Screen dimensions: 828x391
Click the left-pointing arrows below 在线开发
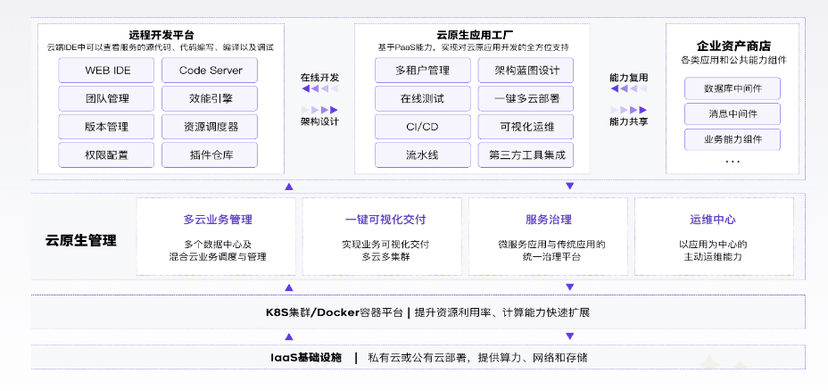[x=319, y=89]
